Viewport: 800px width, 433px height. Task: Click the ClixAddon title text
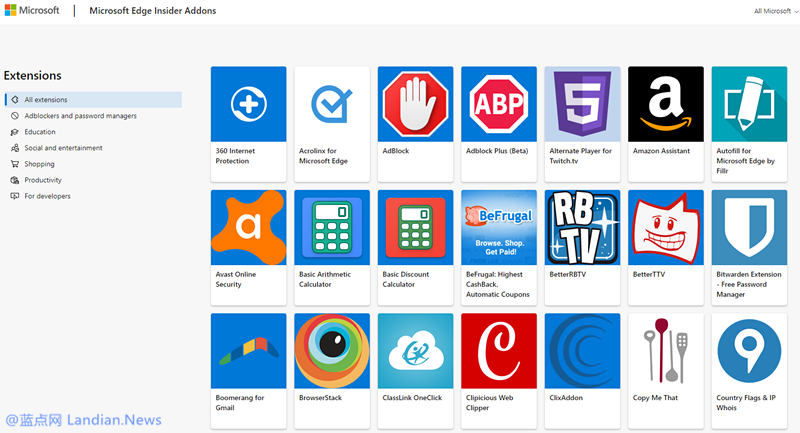[x=566, y=398]
